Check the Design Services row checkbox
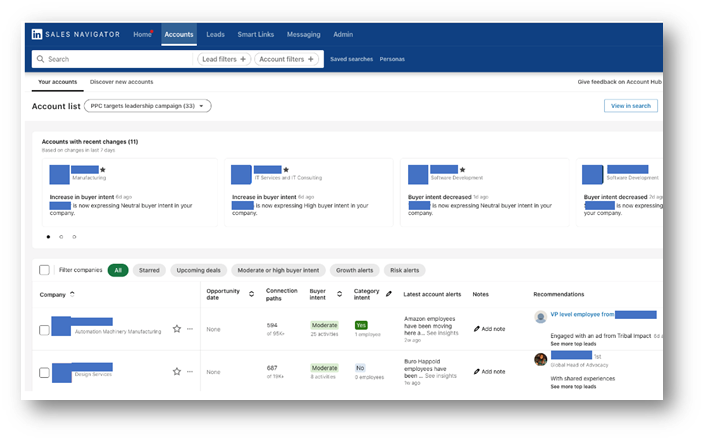 pyautogui.click(x=44, y=373)
